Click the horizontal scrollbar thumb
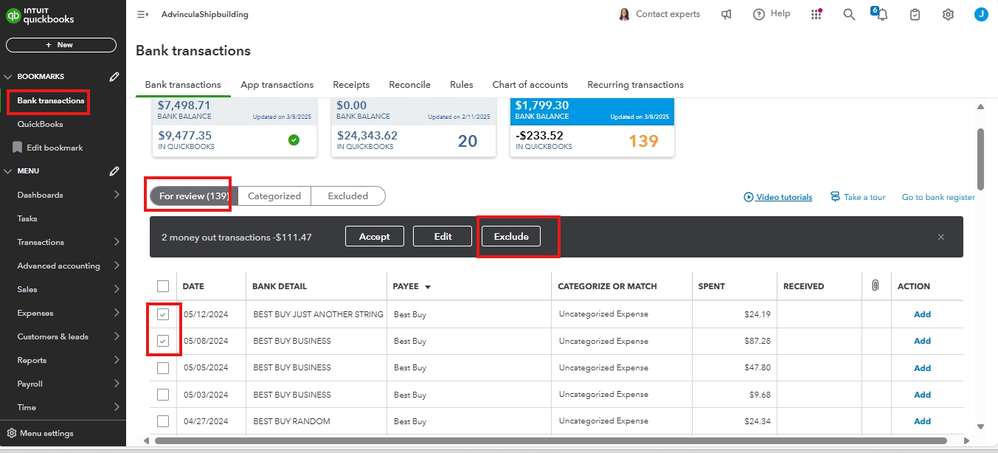998x453 pixels. (x=551, y=440)
